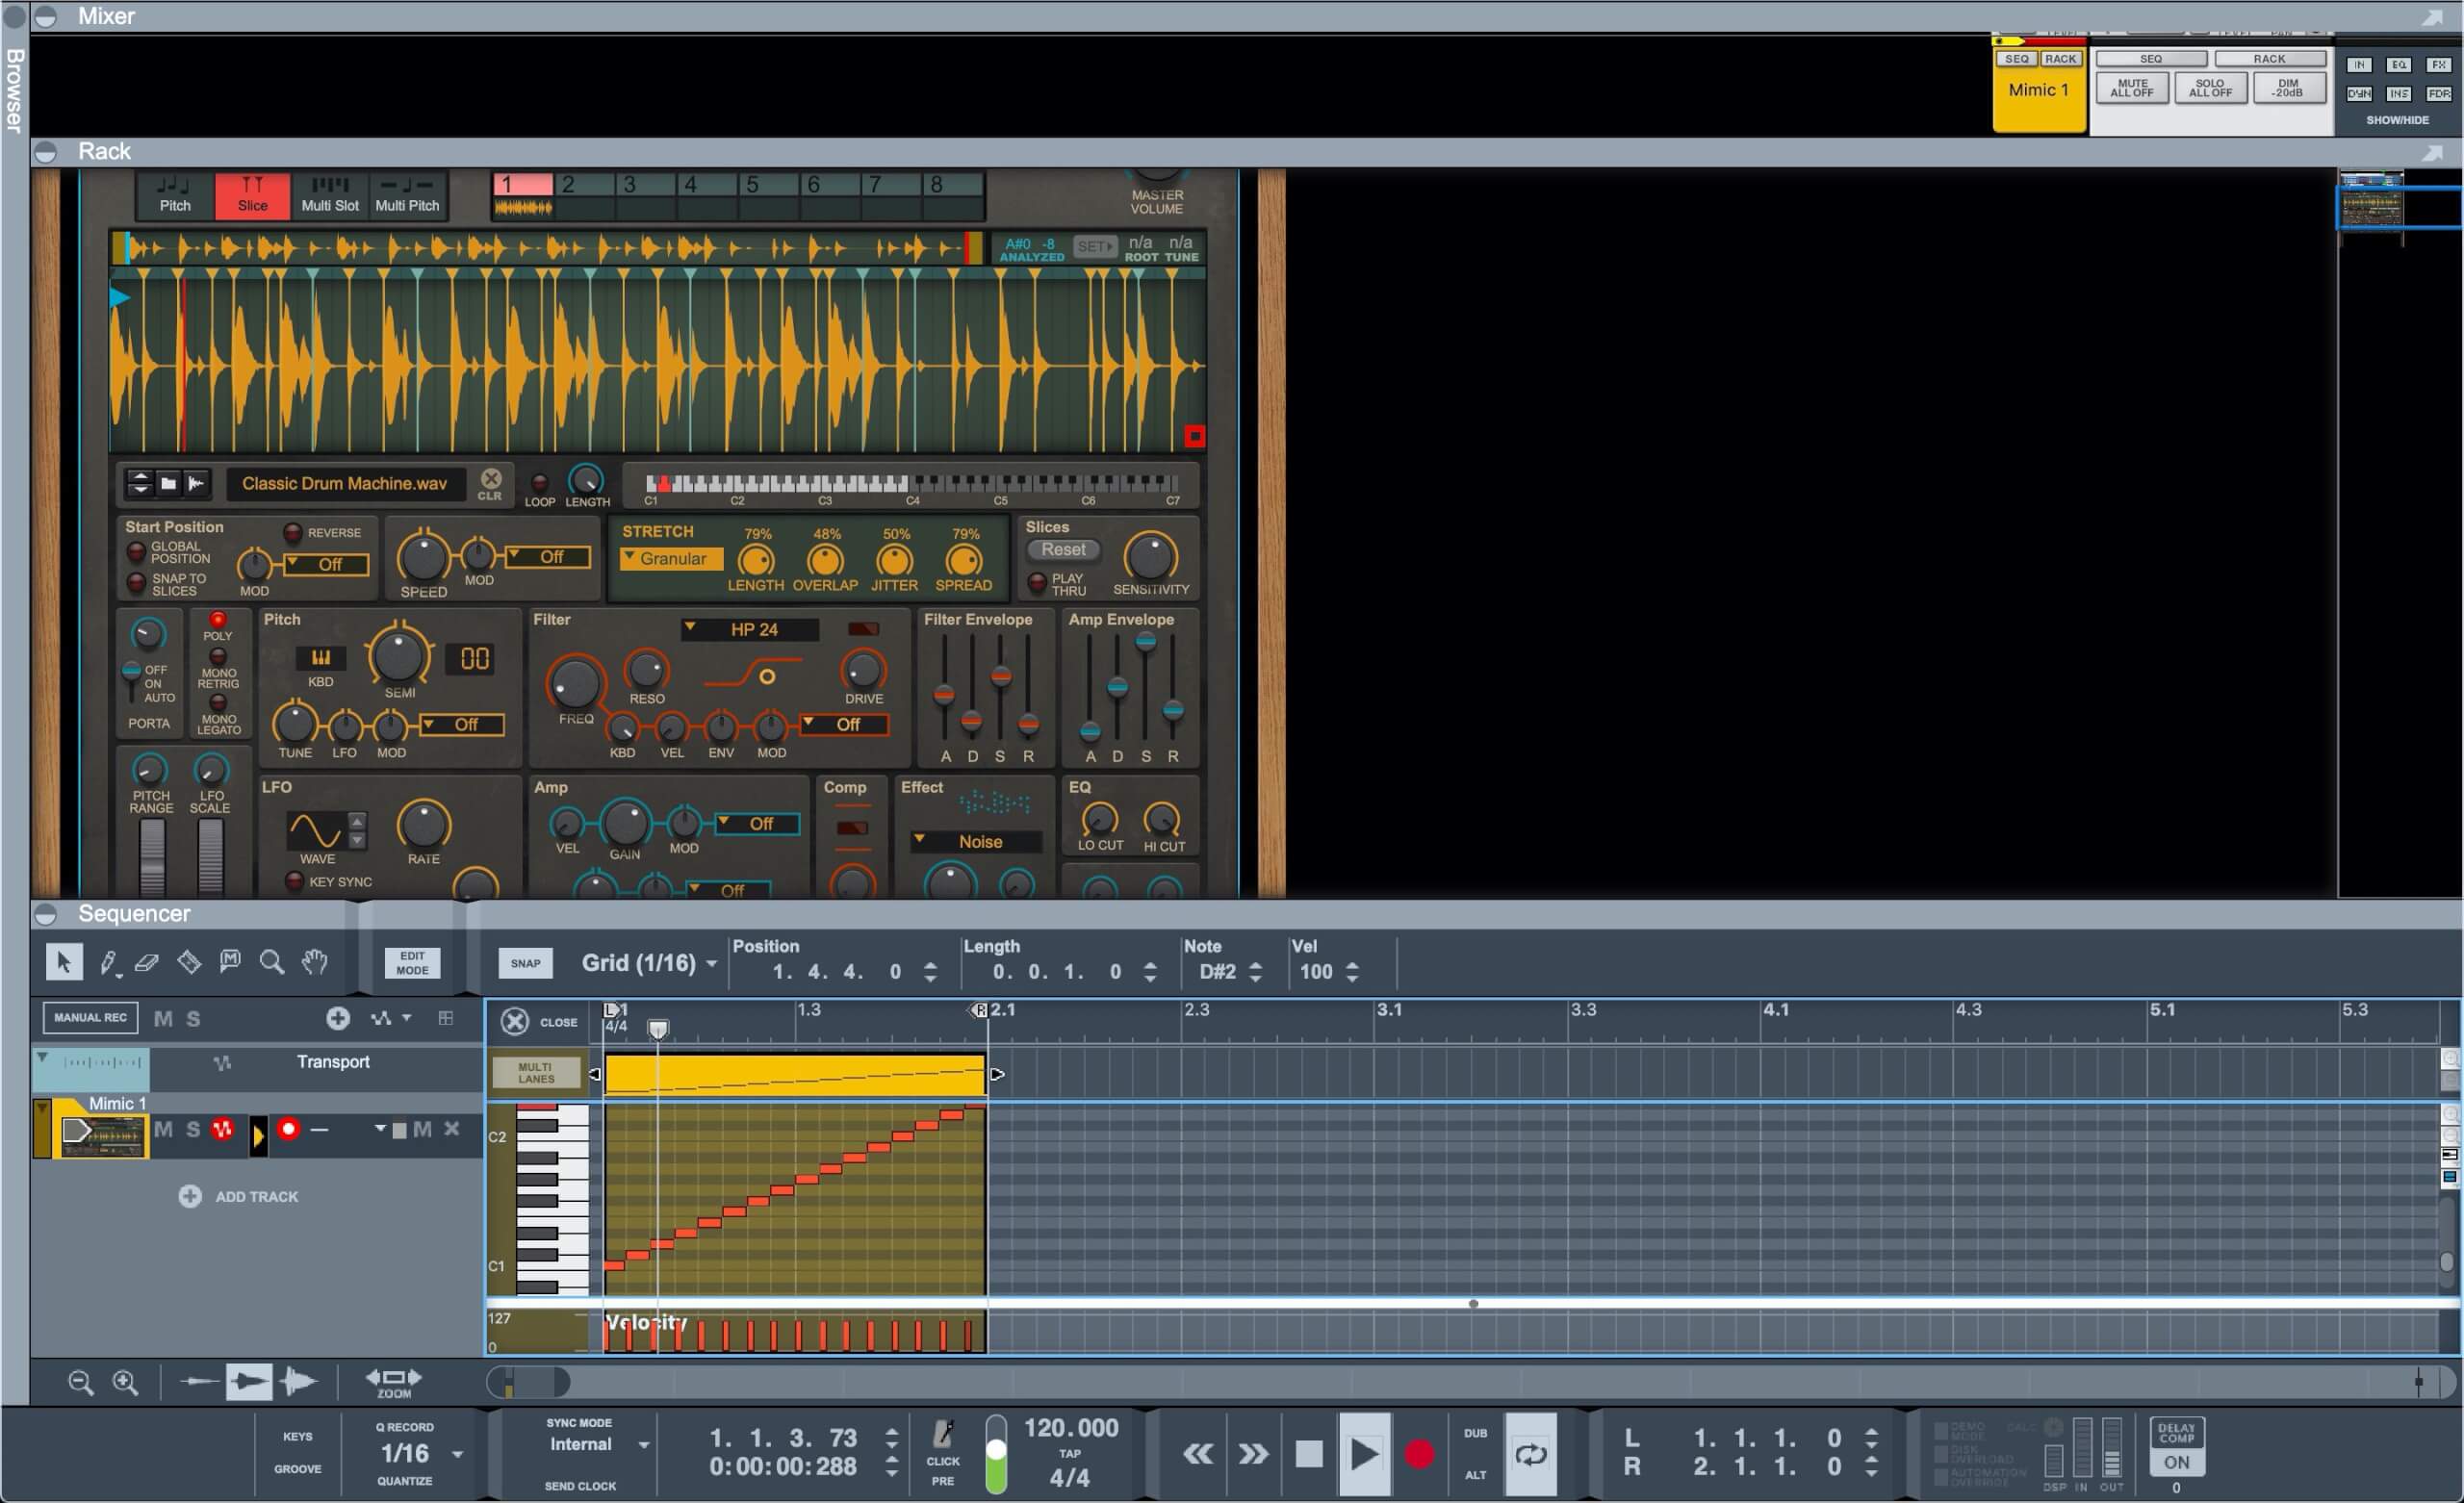This screenshot has height=1503, width=2464.
Task: Click the horizontal sequencer scrollbar handle
Action: point(528,1382)
